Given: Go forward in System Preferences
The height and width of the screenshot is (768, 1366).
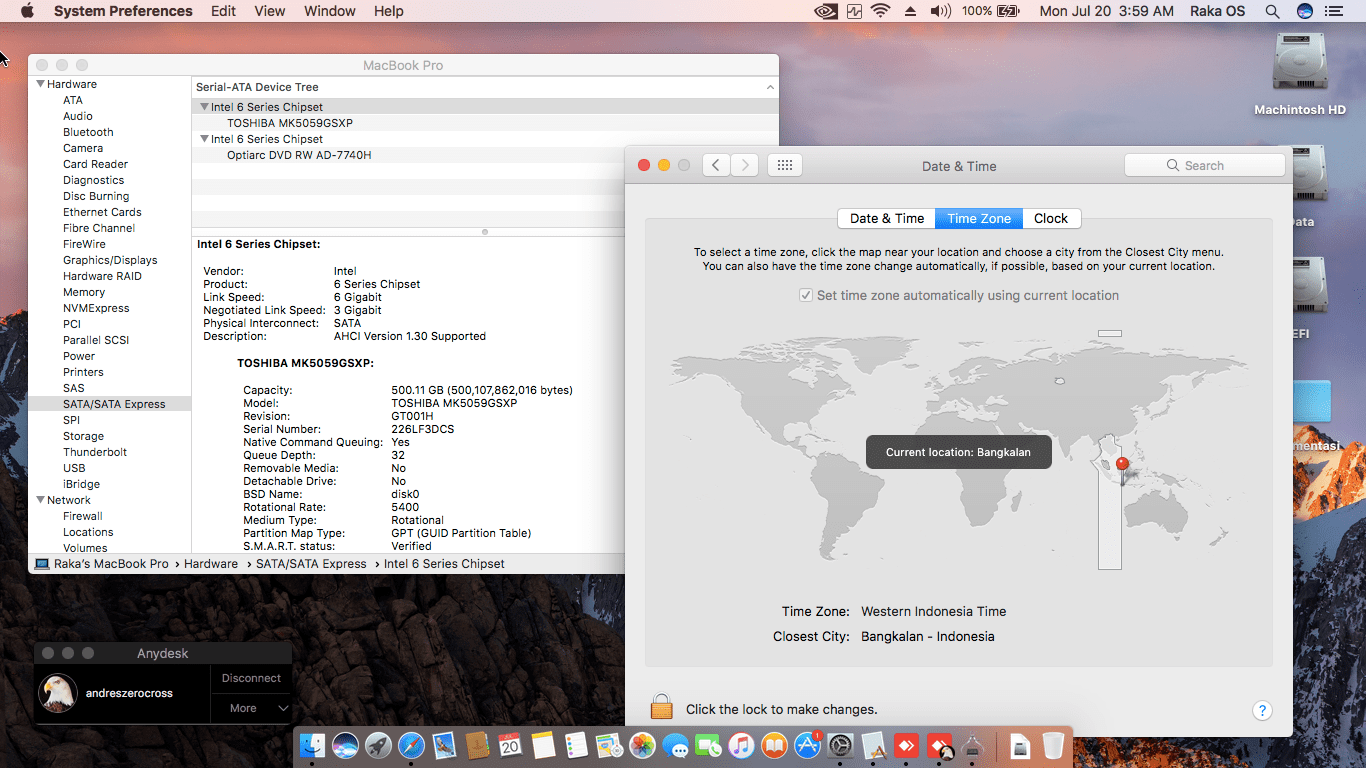Looking at the screenshot, I should click(x=744, y=166).
